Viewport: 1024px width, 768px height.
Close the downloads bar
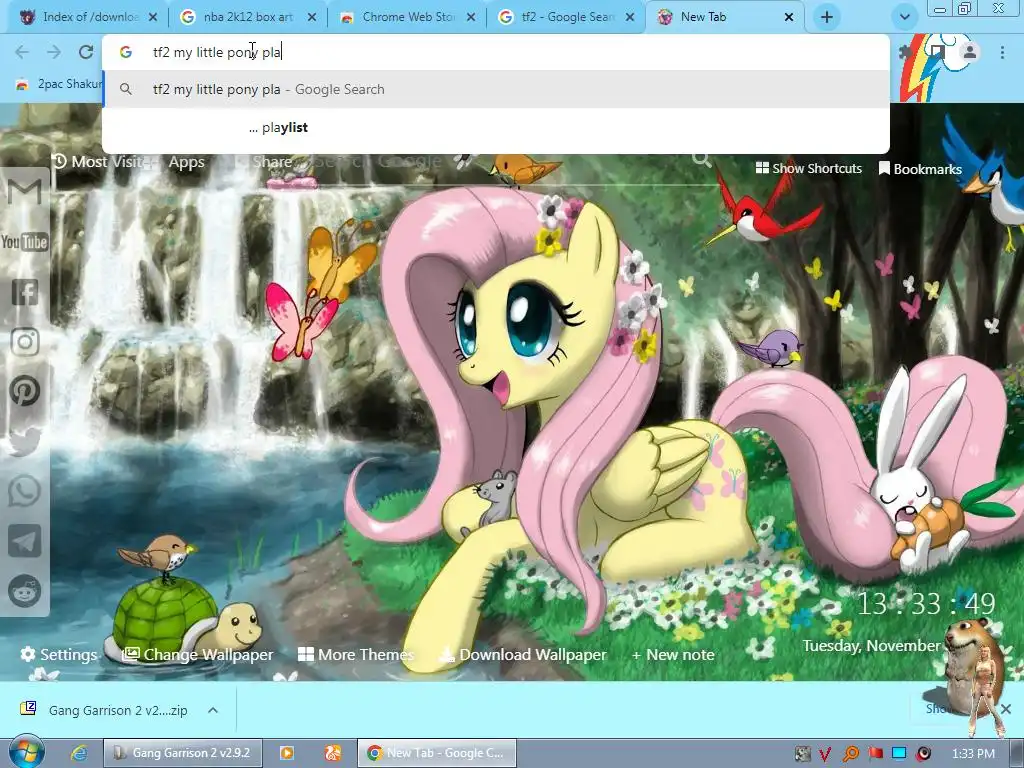tap(1006, 709)
